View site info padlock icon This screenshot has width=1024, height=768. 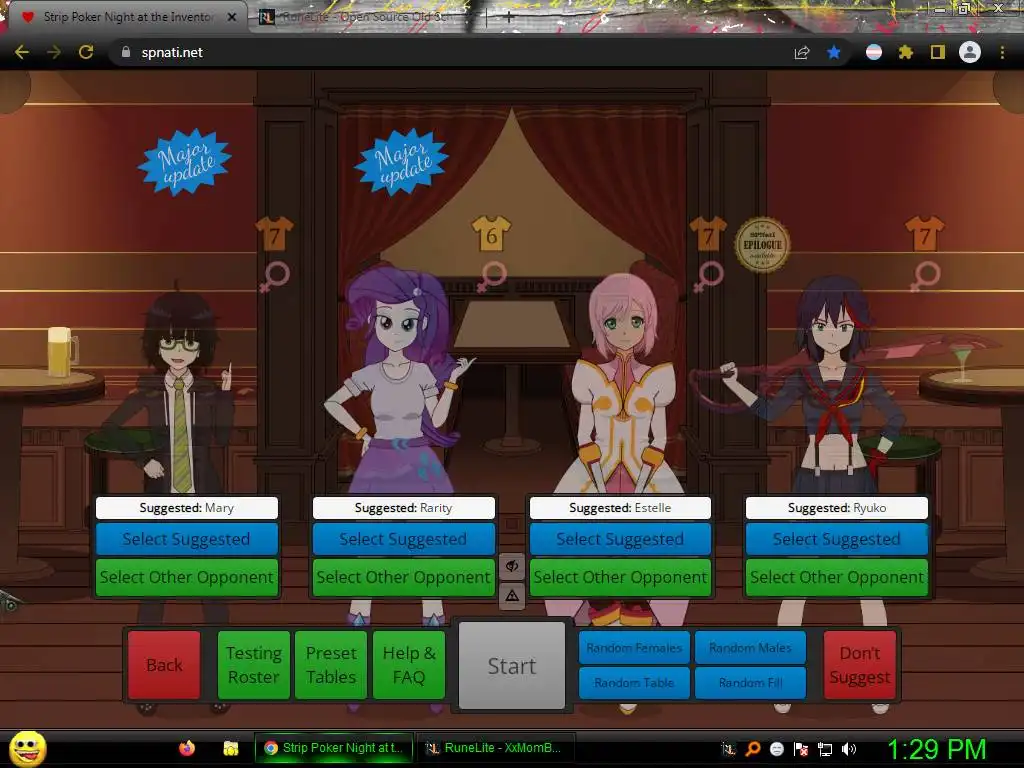tap(126, 52)
